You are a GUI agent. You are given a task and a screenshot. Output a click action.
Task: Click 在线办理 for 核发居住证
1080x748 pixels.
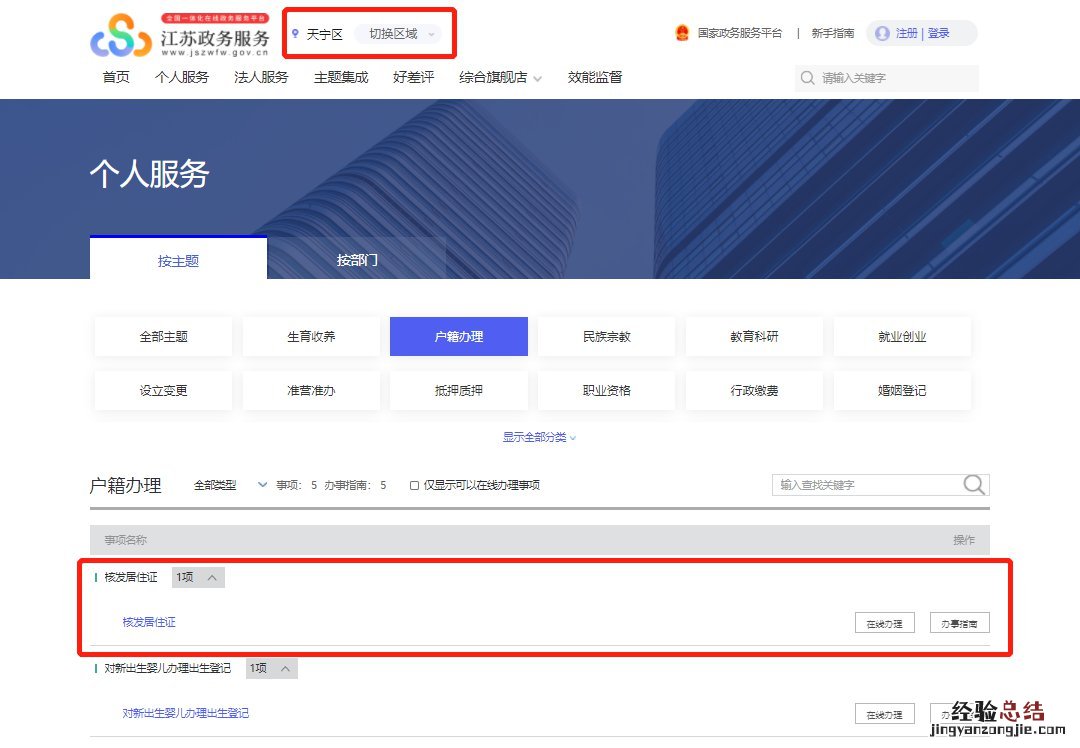884,623
